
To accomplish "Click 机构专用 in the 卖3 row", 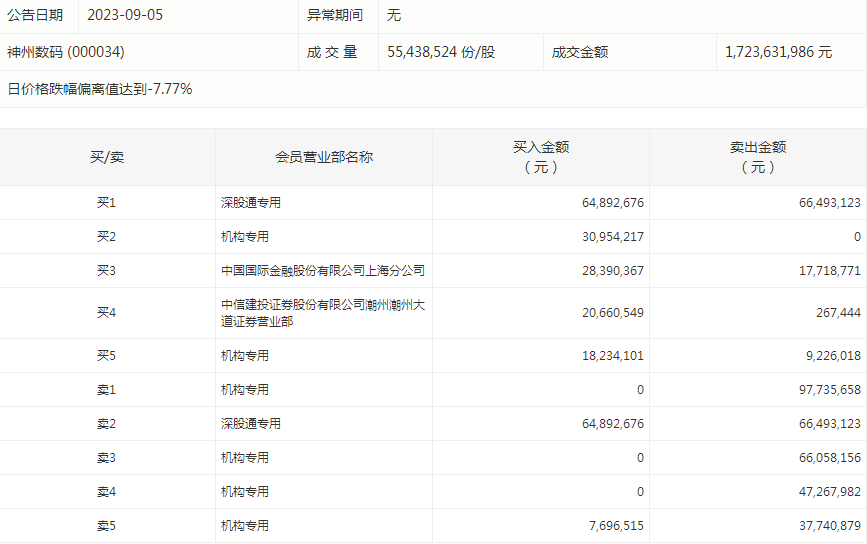I will coord(245,458).
